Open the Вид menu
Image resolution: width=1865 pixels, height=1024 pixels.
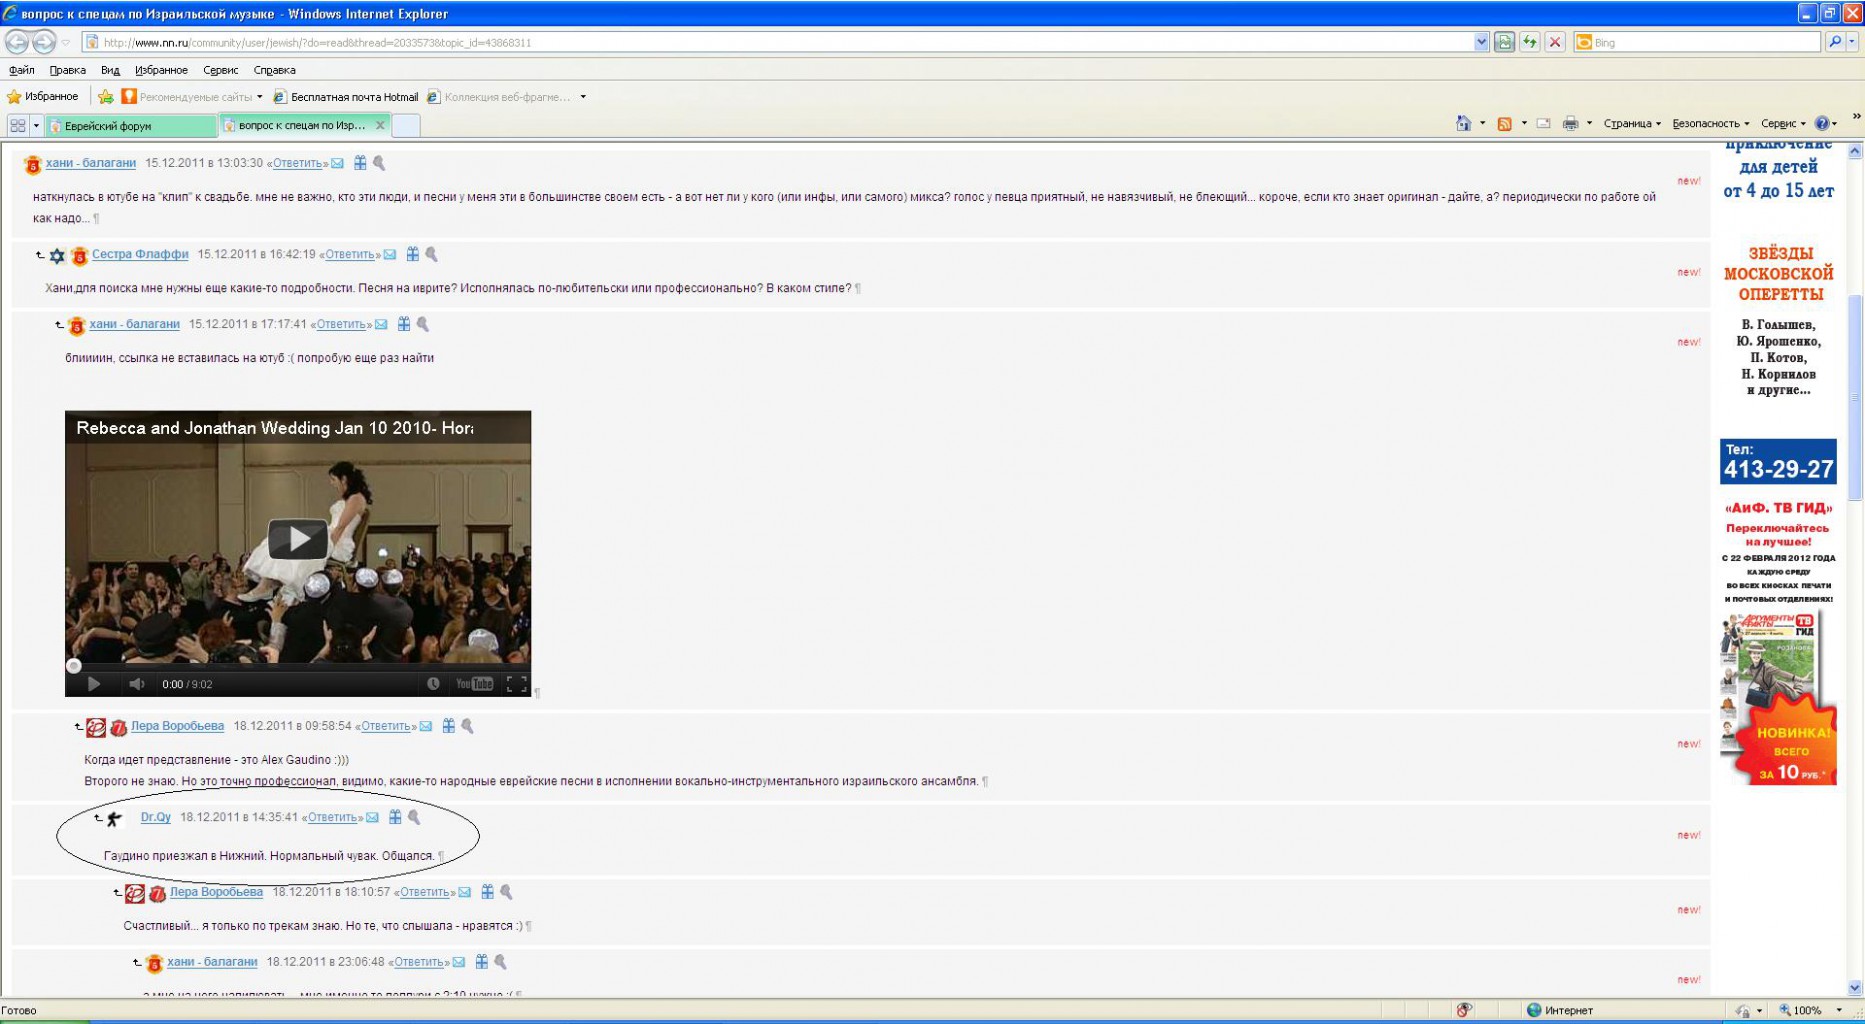[110, 70]
